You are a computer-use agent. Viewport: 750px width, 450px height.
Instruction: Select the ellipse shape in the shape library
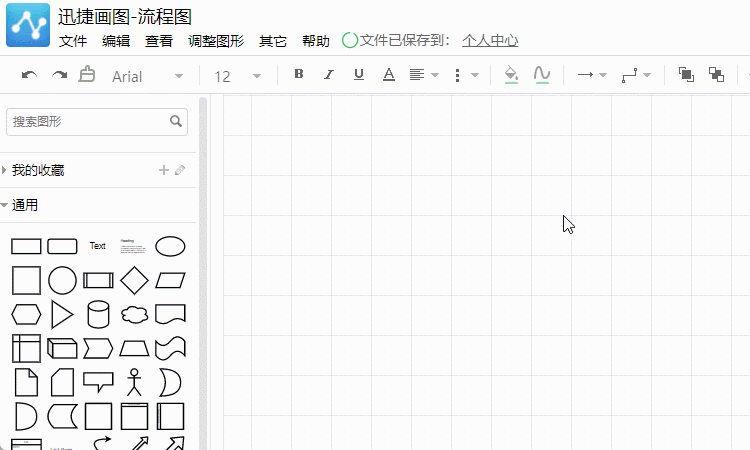(x=170, y=246)
